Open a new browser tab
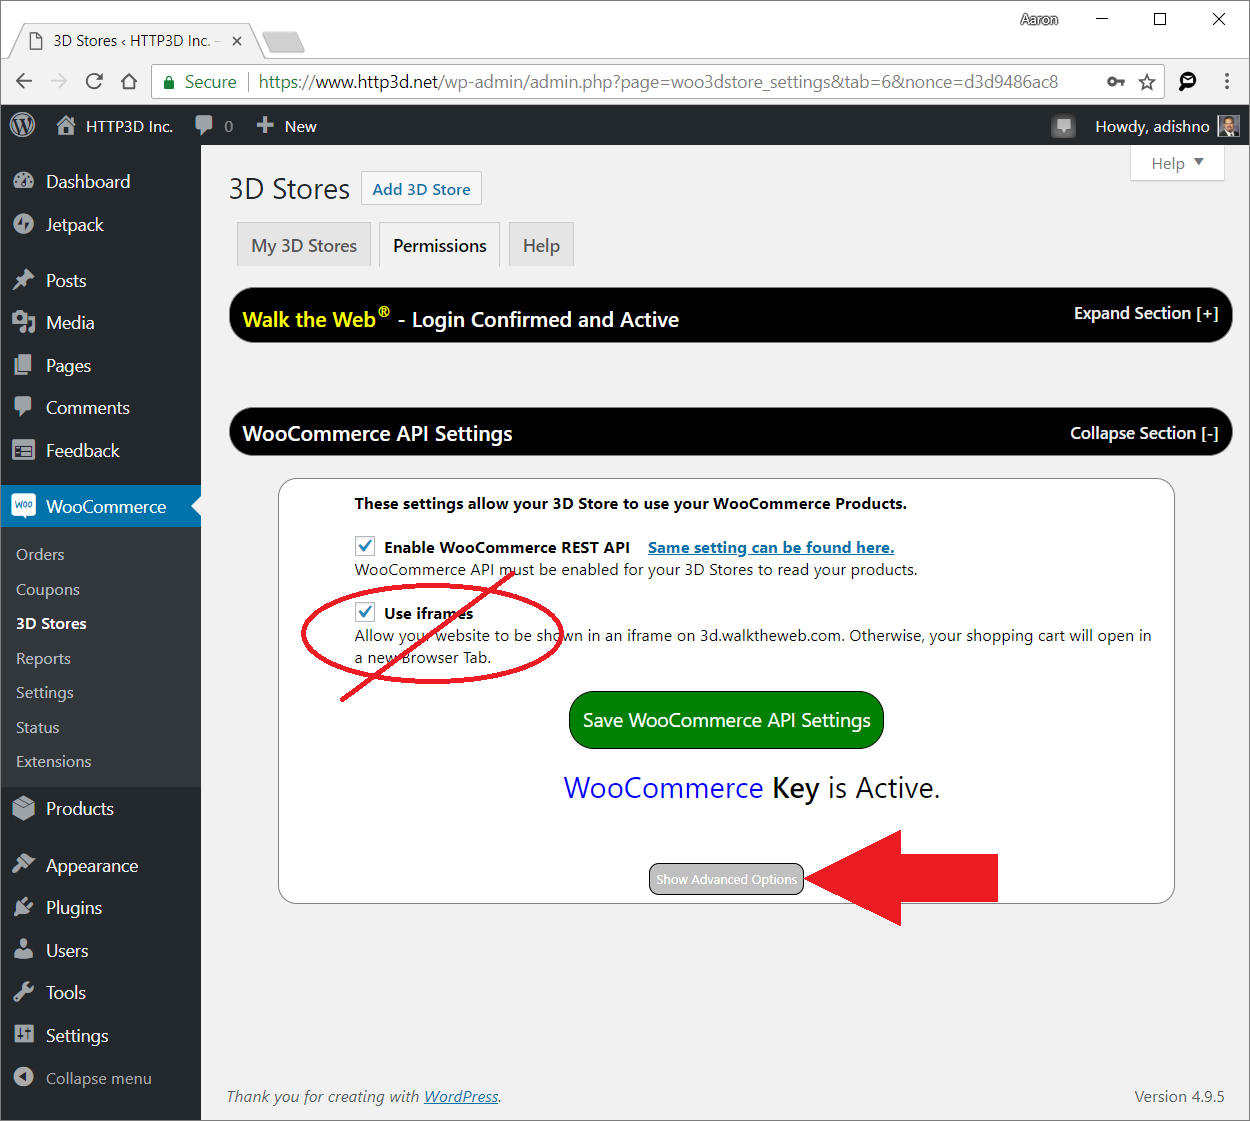Screen dimensions: 1250x1121 pos(283,42)
